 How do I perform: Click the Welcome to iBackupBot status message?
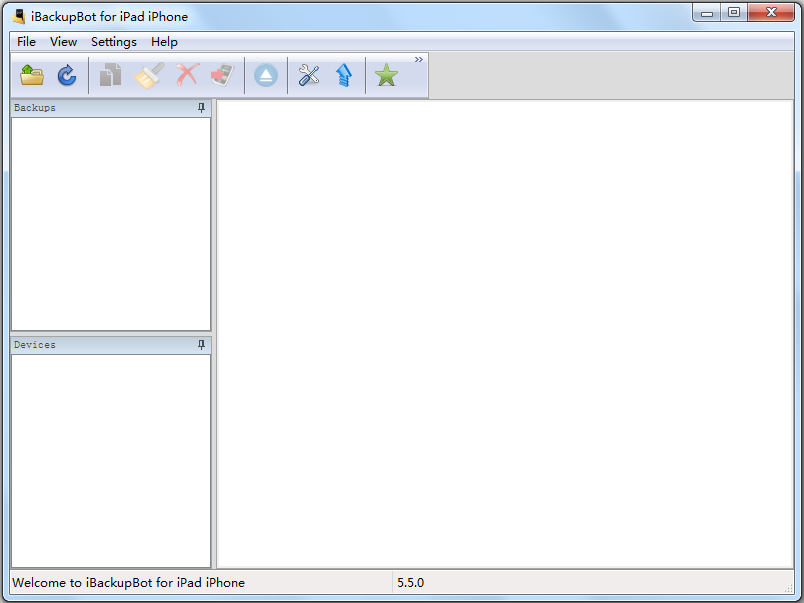point(128,582)
